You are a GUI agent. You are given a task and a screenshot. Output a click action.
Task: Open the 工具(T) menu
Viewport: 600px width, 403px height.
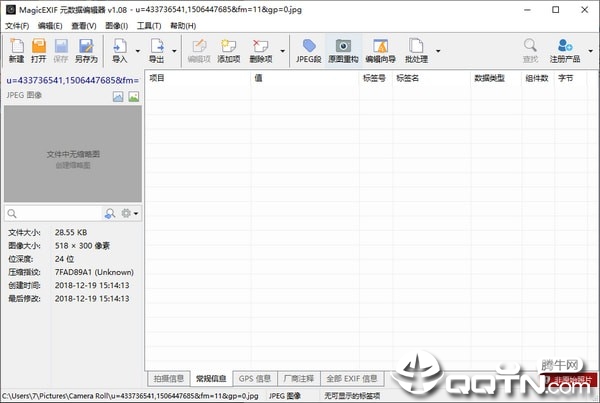click(x=149, y=26)
